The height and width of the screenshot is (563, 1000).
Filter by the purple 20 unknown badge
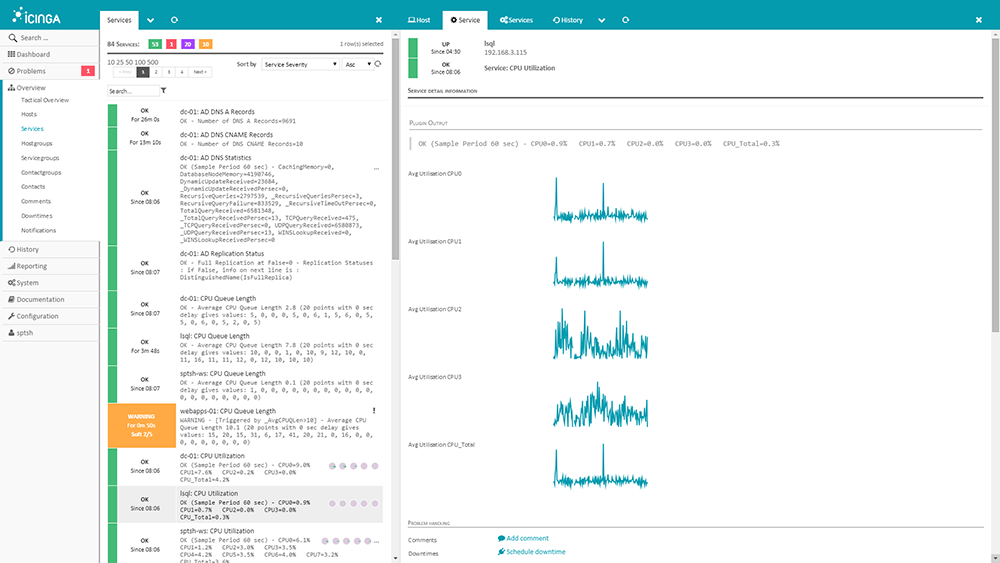pos(188,44)
